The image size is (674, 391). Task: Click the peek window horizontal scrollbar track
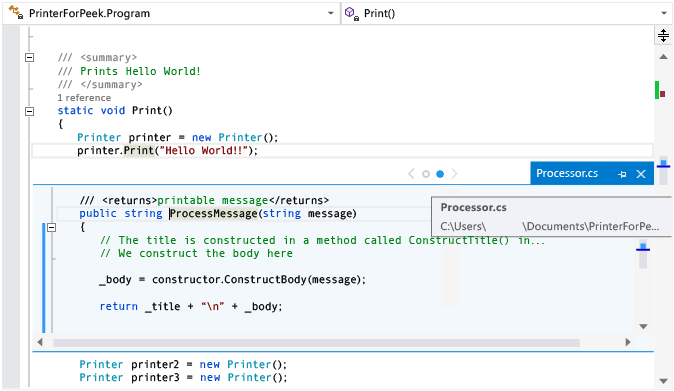click(x=316, y=342)
